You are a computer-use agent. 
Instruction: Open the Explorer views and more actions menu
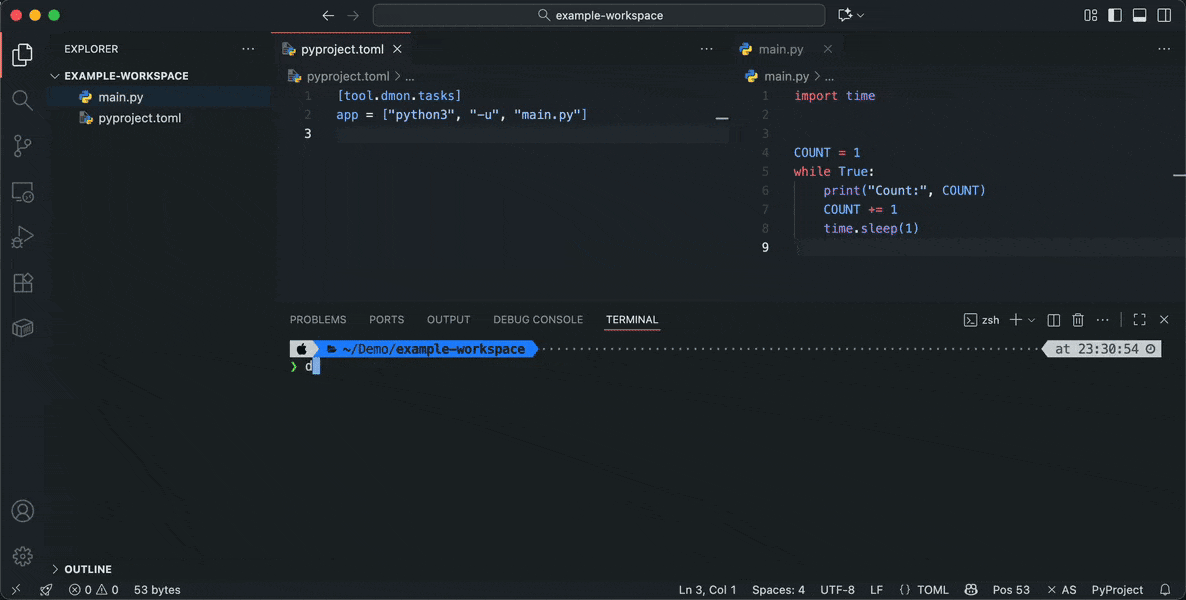coord(248,49)
